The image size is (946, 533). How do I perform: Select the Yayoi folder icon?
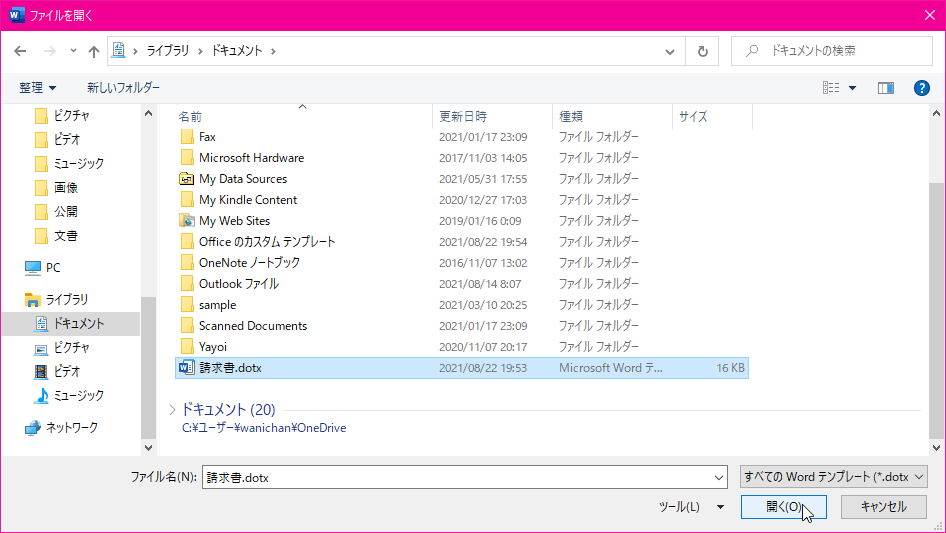click(187, 346)
